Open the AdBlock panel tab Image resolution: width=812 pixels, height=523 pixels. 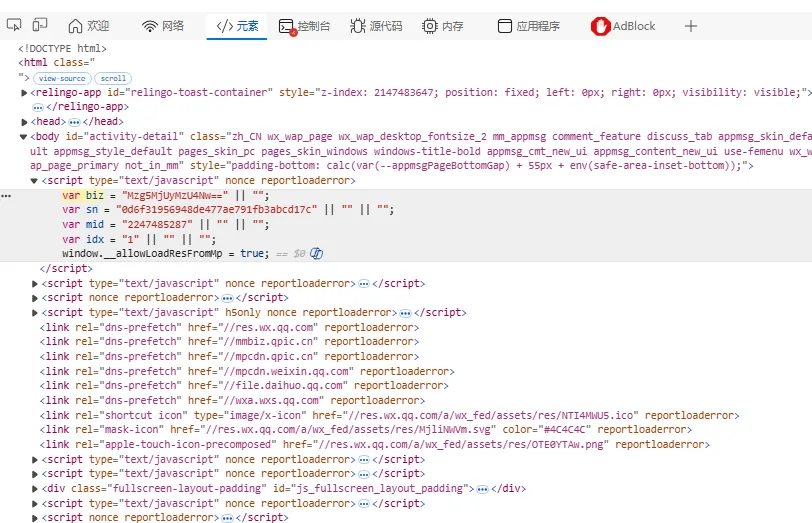coord(623,26)
